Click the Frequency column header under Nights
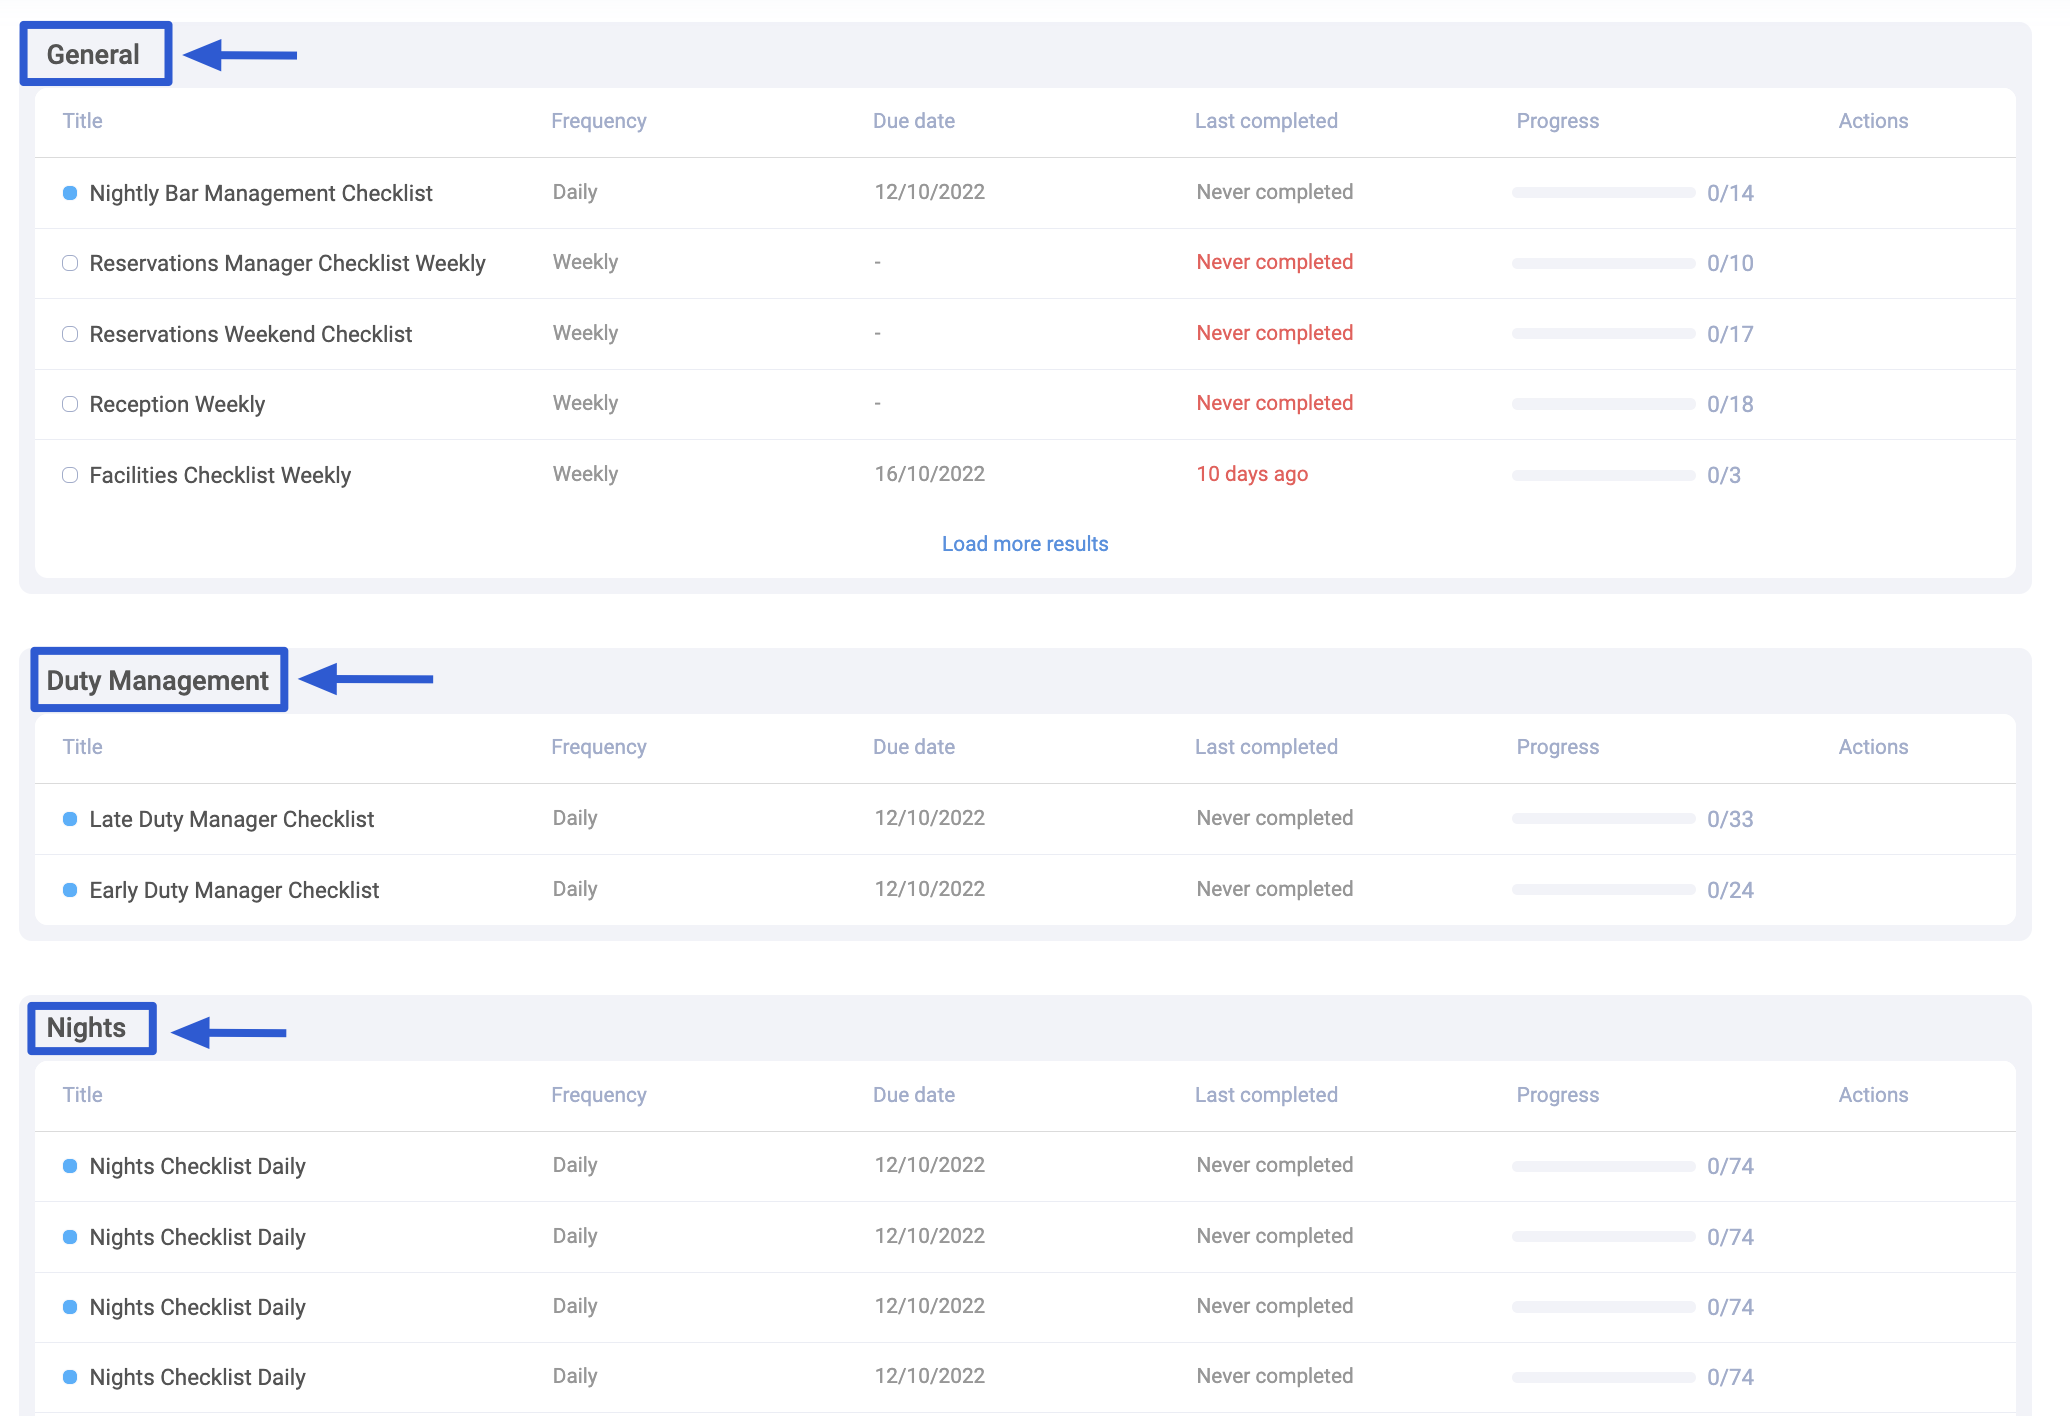The image size is (2070, 1416). coord(598,1094)
